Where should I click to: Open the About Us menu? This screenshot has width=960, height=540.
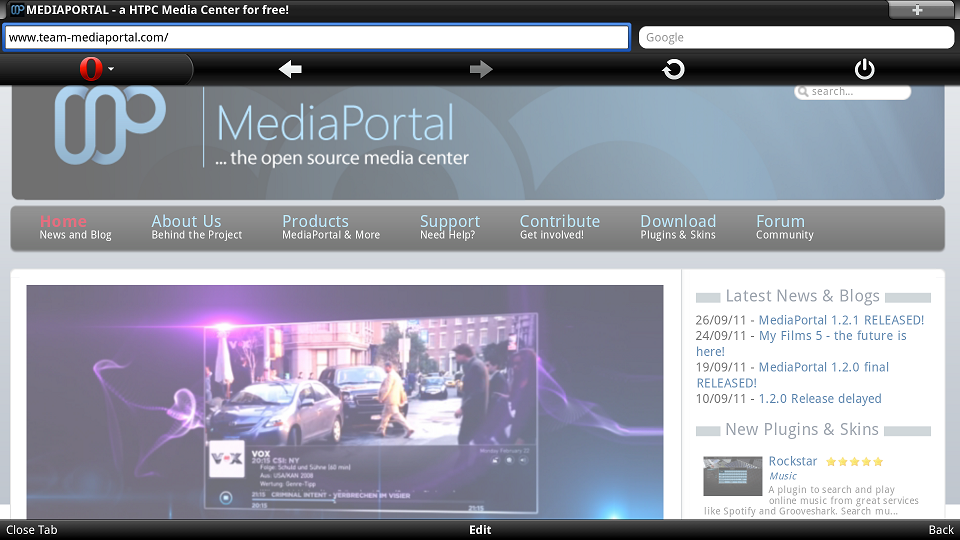197,227
